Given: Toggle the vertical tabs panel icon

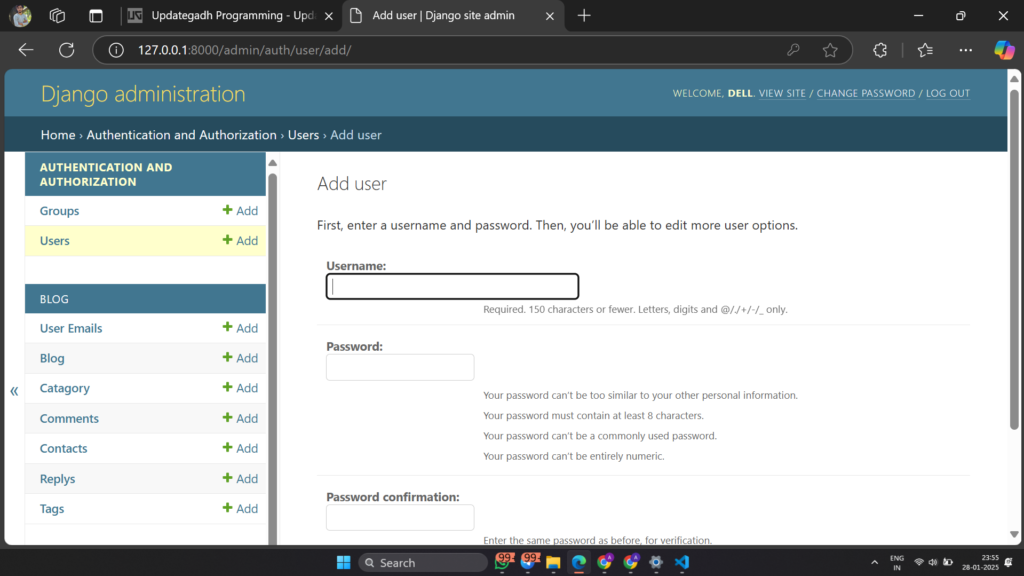Looking at the screenshot, I should click(96, 16).
